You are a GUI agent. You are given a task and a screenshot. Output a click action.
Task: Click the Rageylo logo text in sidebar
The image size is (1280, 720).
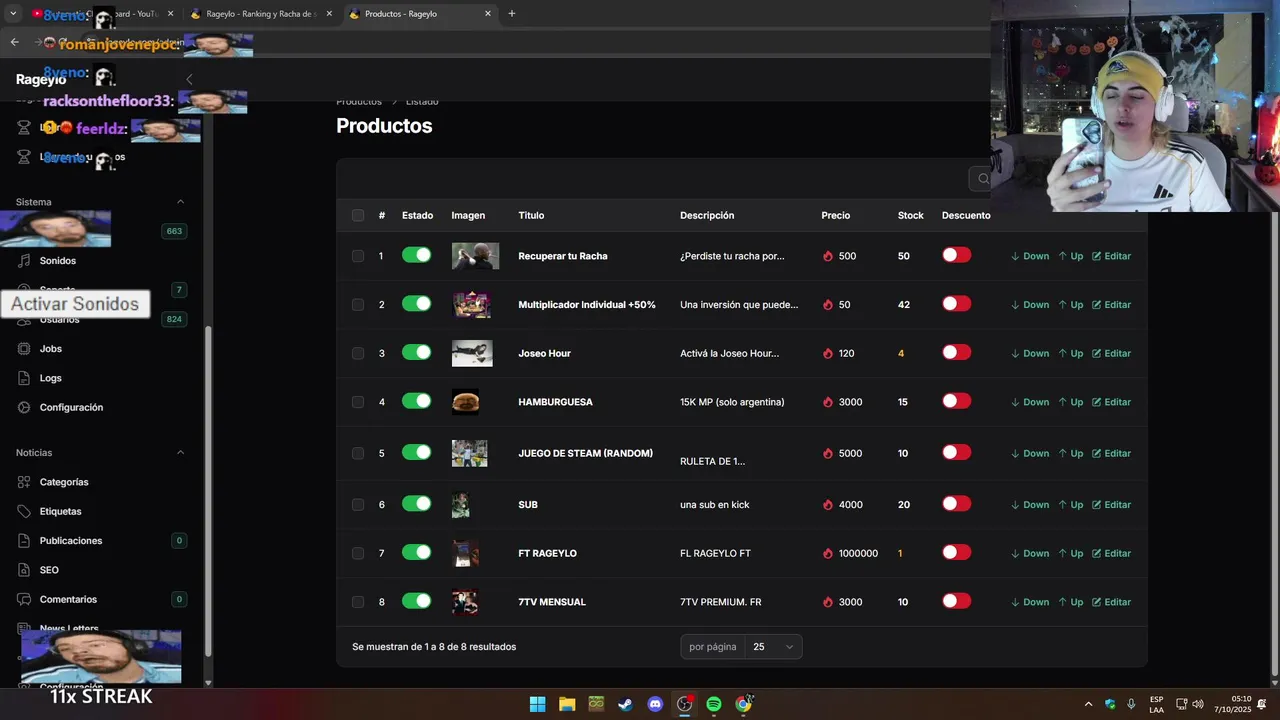[x=41, y=79]
